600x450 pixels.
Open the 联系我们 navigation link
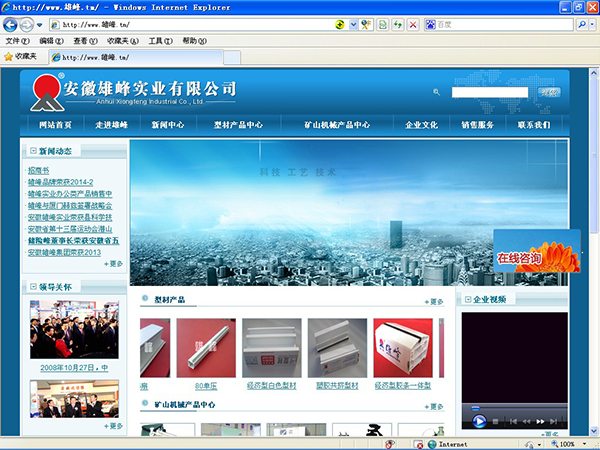click(533, 125)
